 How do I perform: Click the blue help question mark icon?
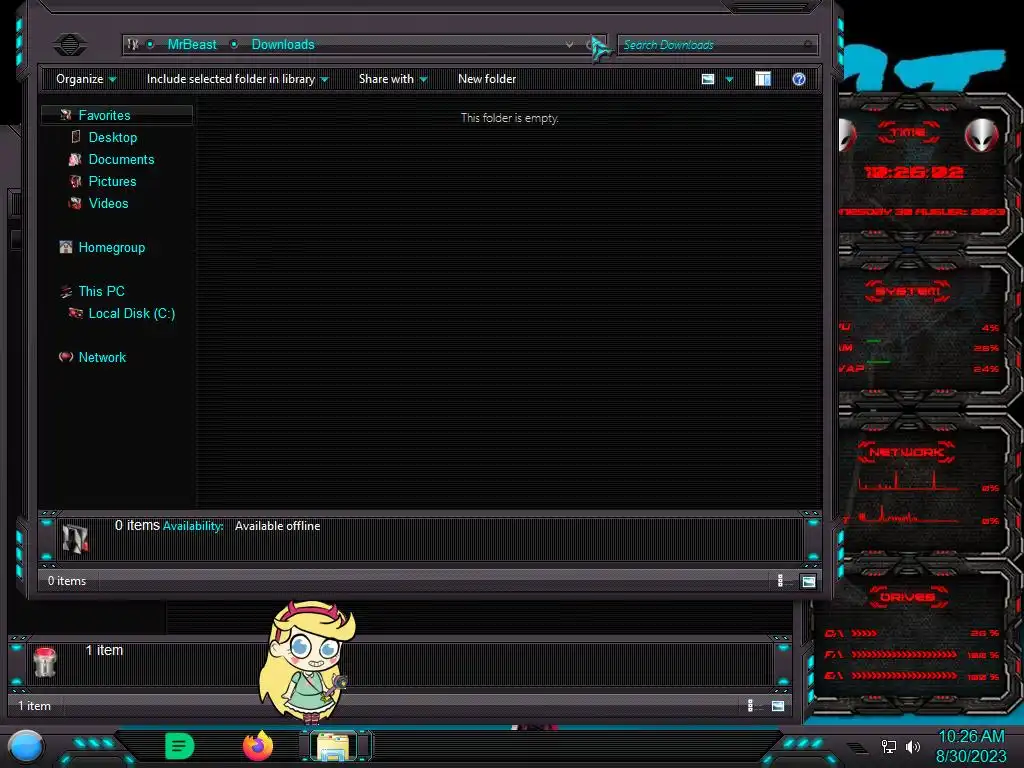[799, 79]
